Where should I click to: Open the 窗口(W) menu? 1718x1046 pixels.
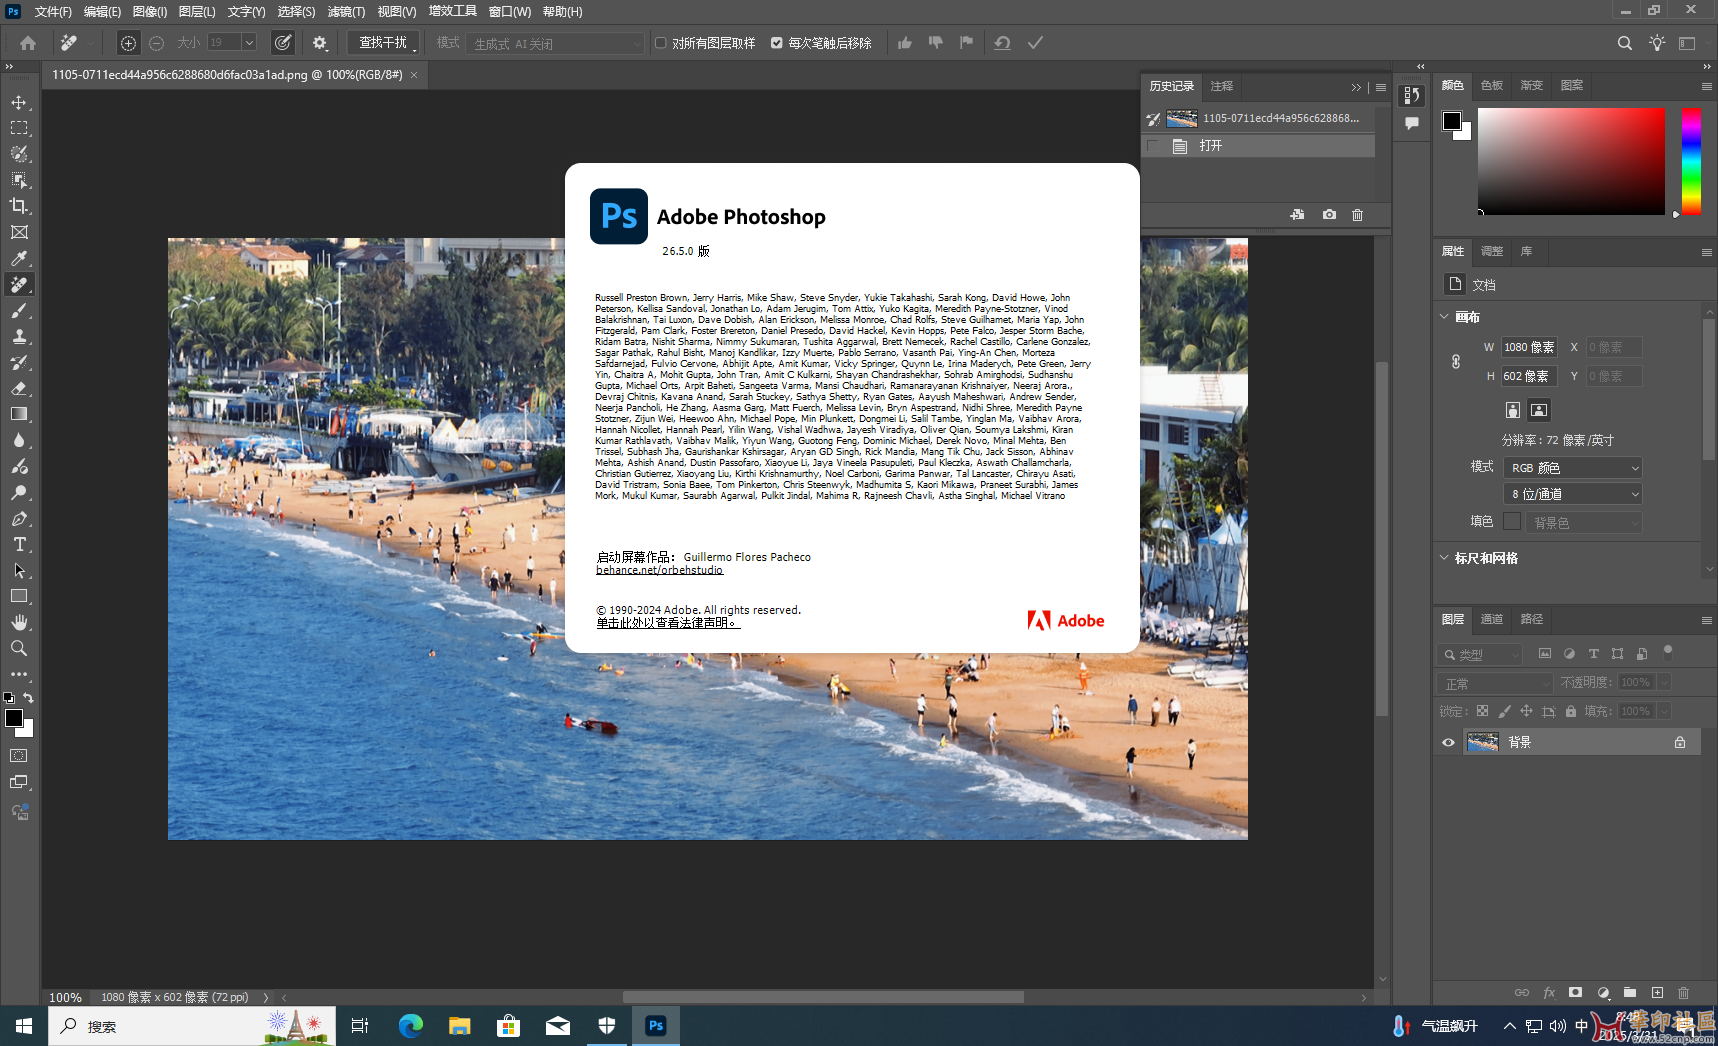tap(510, 11)
